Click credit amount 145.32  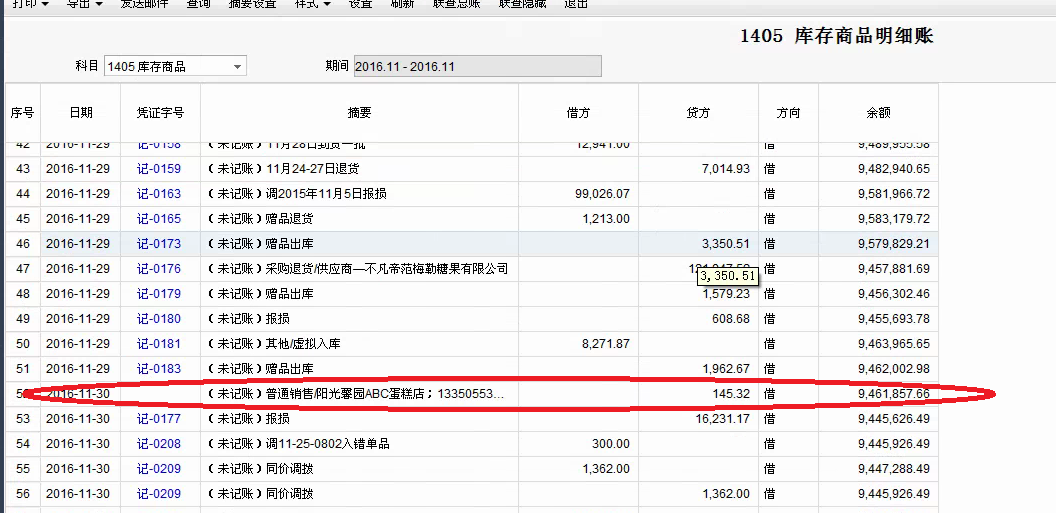pyautogui.click(x=731, y=394)
